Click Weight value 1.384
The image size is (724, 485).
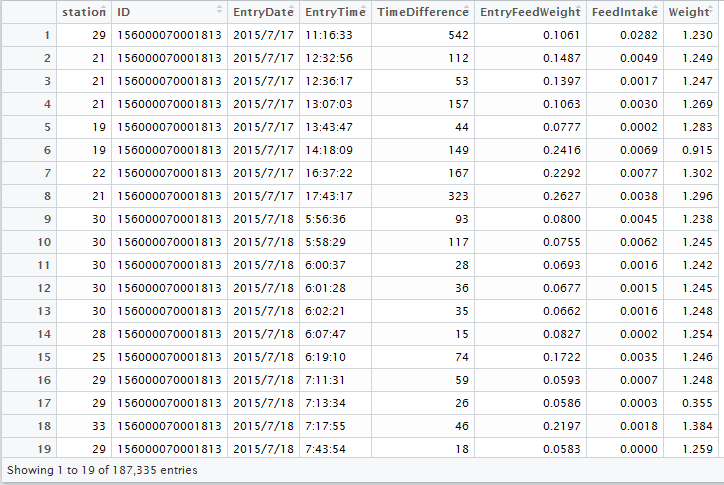click(x=697, y=426)
